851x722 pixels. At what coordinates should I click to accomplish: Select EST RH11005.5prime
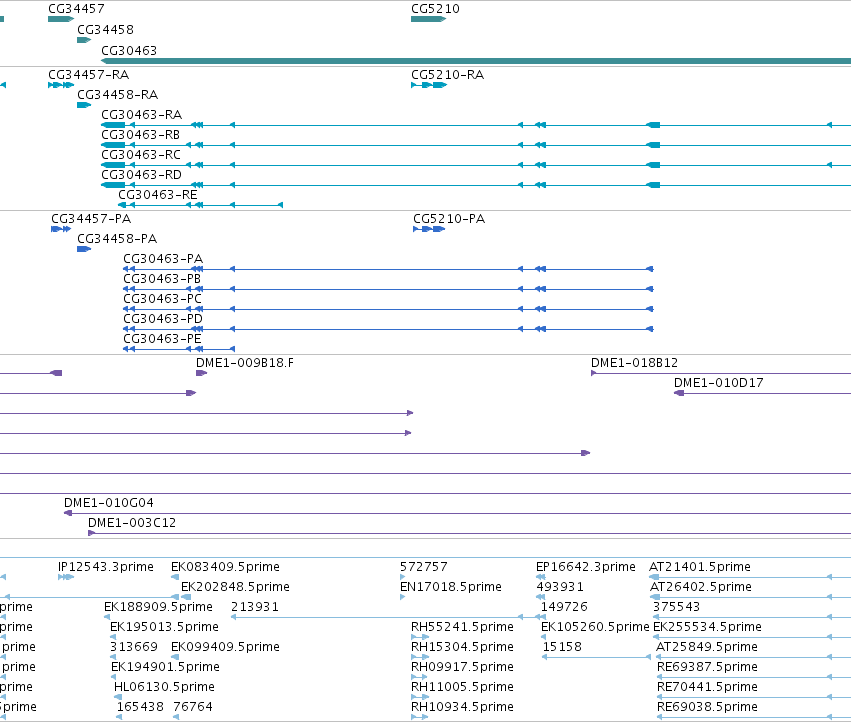[x=462, y=687]
